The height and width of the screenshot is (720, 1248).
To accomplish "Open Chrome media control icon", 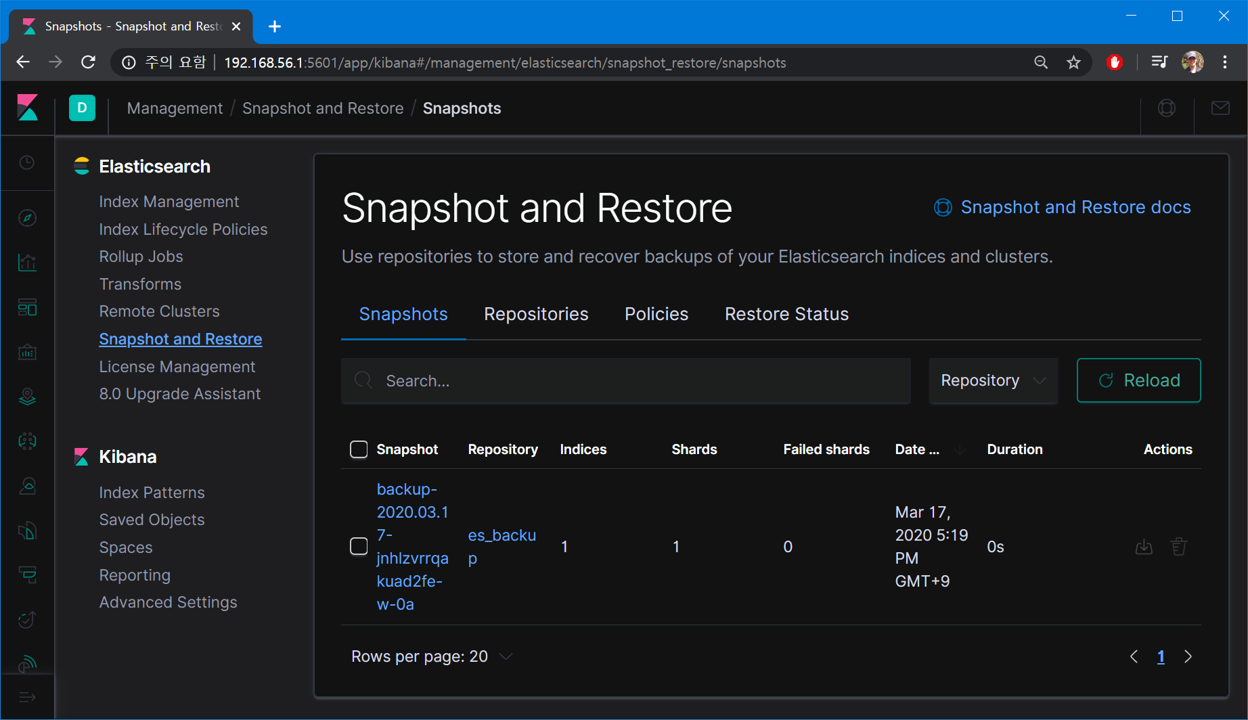I will [x=1159, y=62].
